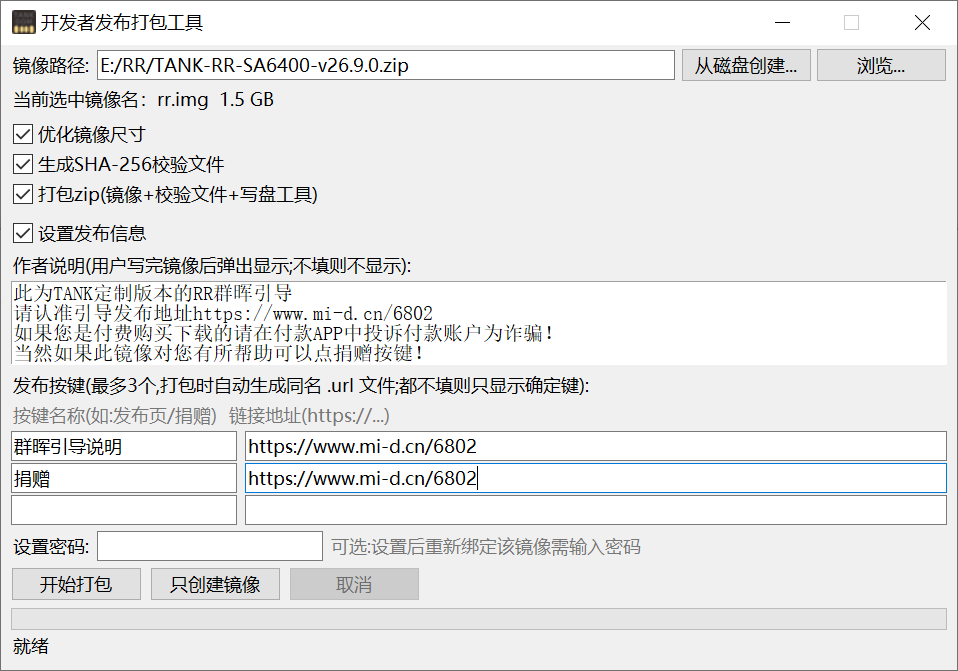Click the 当前选中镜像名: rr.img 1.5 GB text

click(144, 99)
